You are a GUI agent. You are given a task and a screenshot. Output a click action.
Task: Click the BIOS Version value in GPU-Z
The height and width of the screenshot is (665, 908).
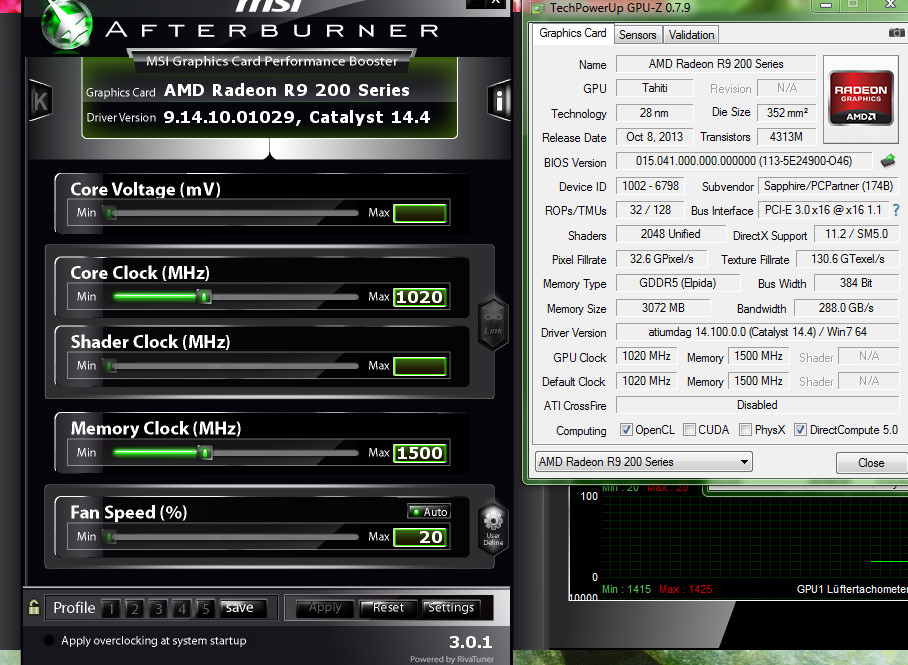tap(744, 160)
